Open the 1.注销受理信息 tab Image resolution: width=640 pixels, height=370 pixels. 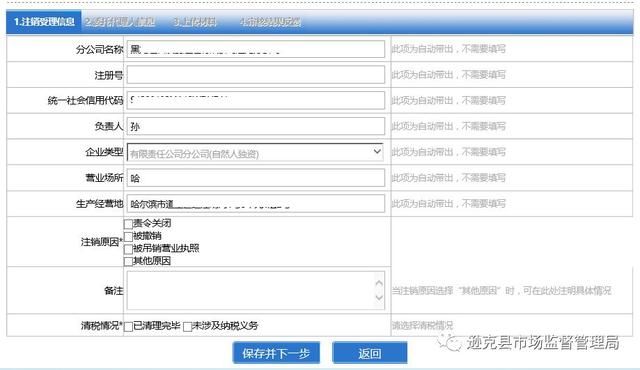tap(44, 22)
